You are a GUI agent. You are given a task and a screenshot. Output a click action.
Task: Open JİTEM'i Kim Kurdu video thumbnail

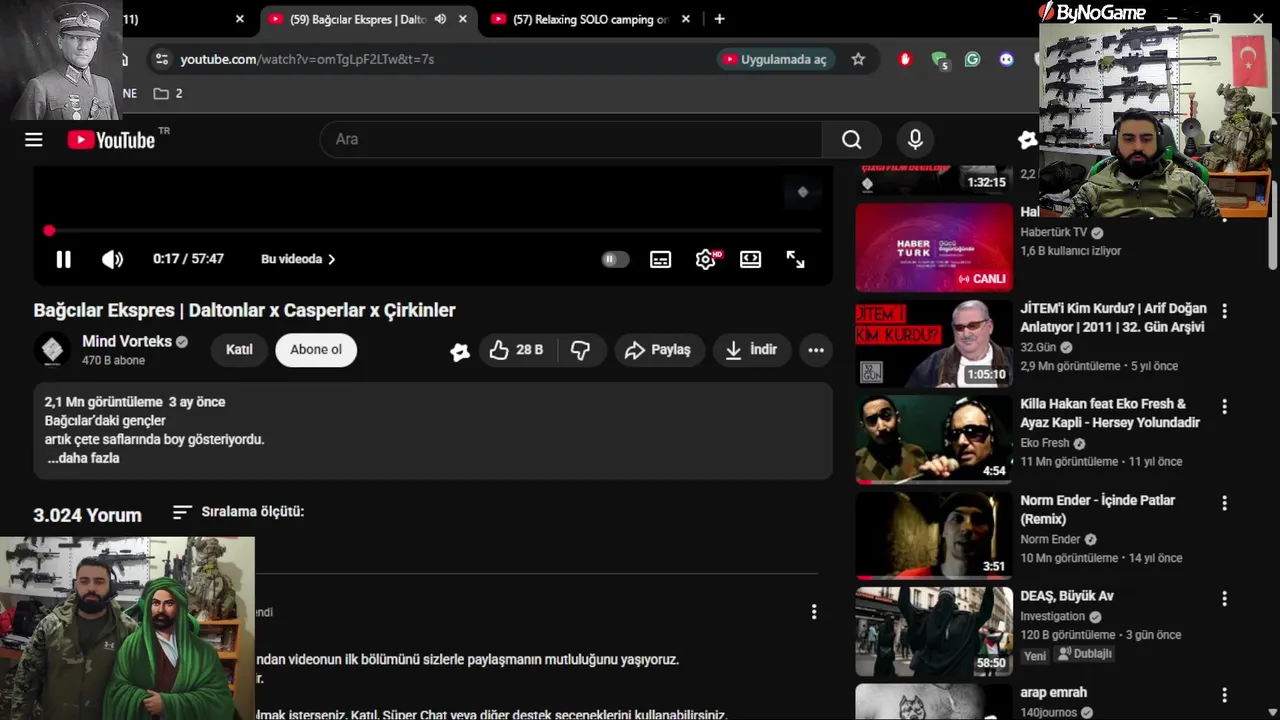[934, 343]
